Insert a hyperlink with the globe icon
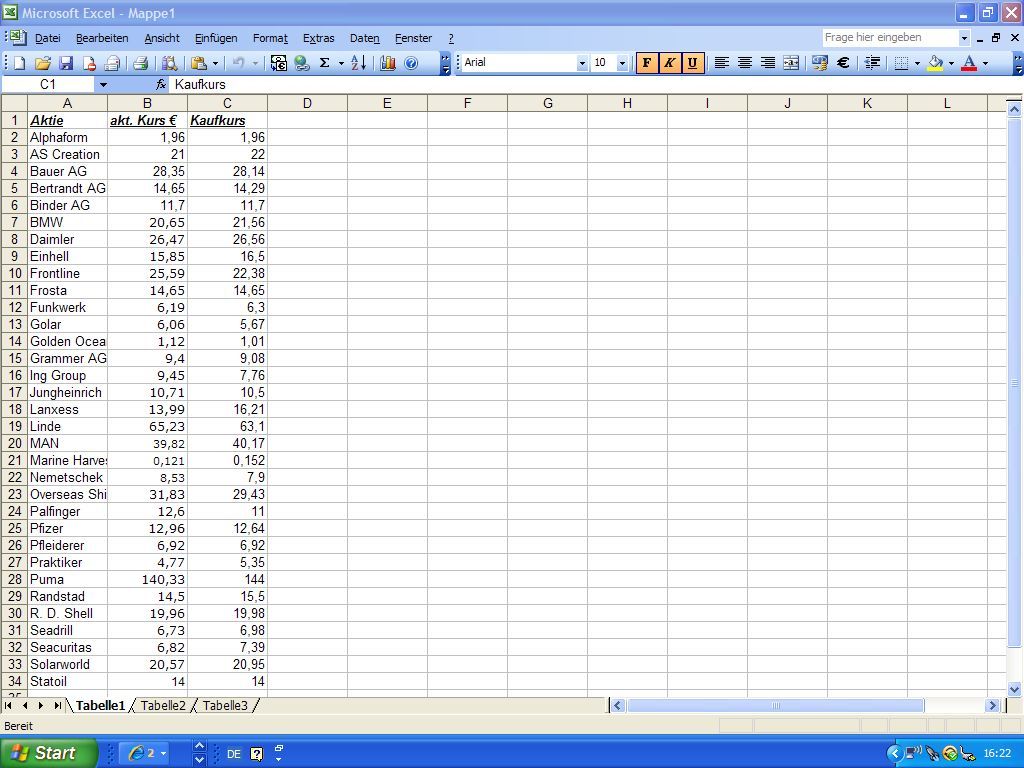 (x=301, y=63)
